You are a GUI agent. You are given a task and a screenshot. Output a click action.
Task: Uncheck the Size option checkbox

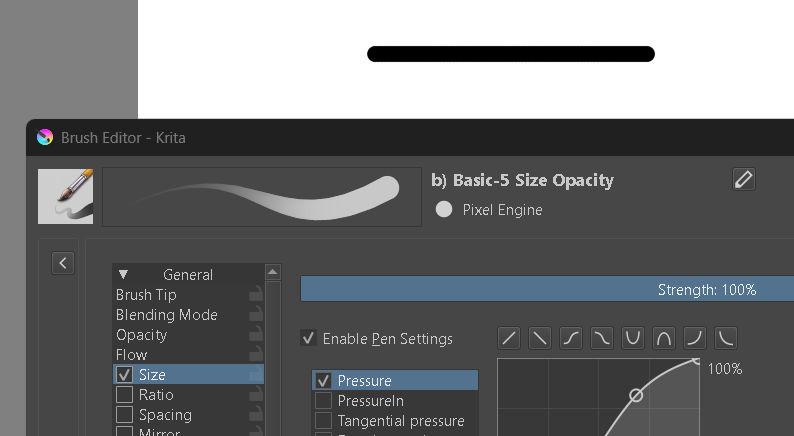pyautogui.click(x=124, y=375)
